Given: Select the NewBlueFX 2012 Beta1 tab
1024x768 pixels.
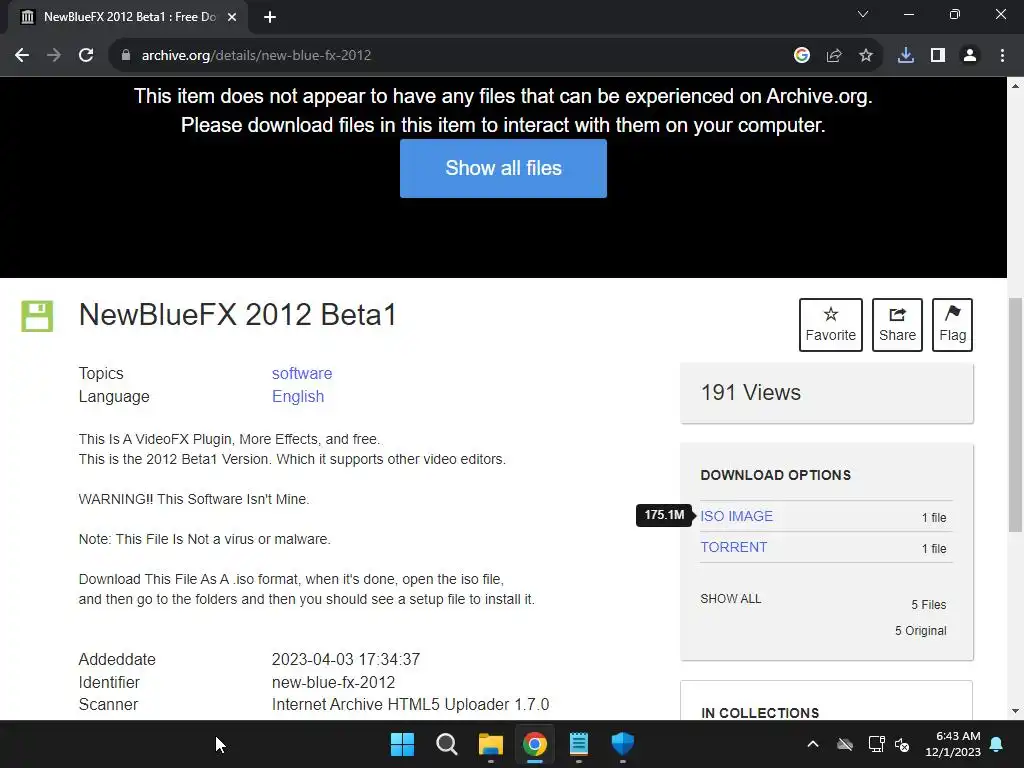Looking at the screenshot, I should pyautogui.click(x=129, y=17).
